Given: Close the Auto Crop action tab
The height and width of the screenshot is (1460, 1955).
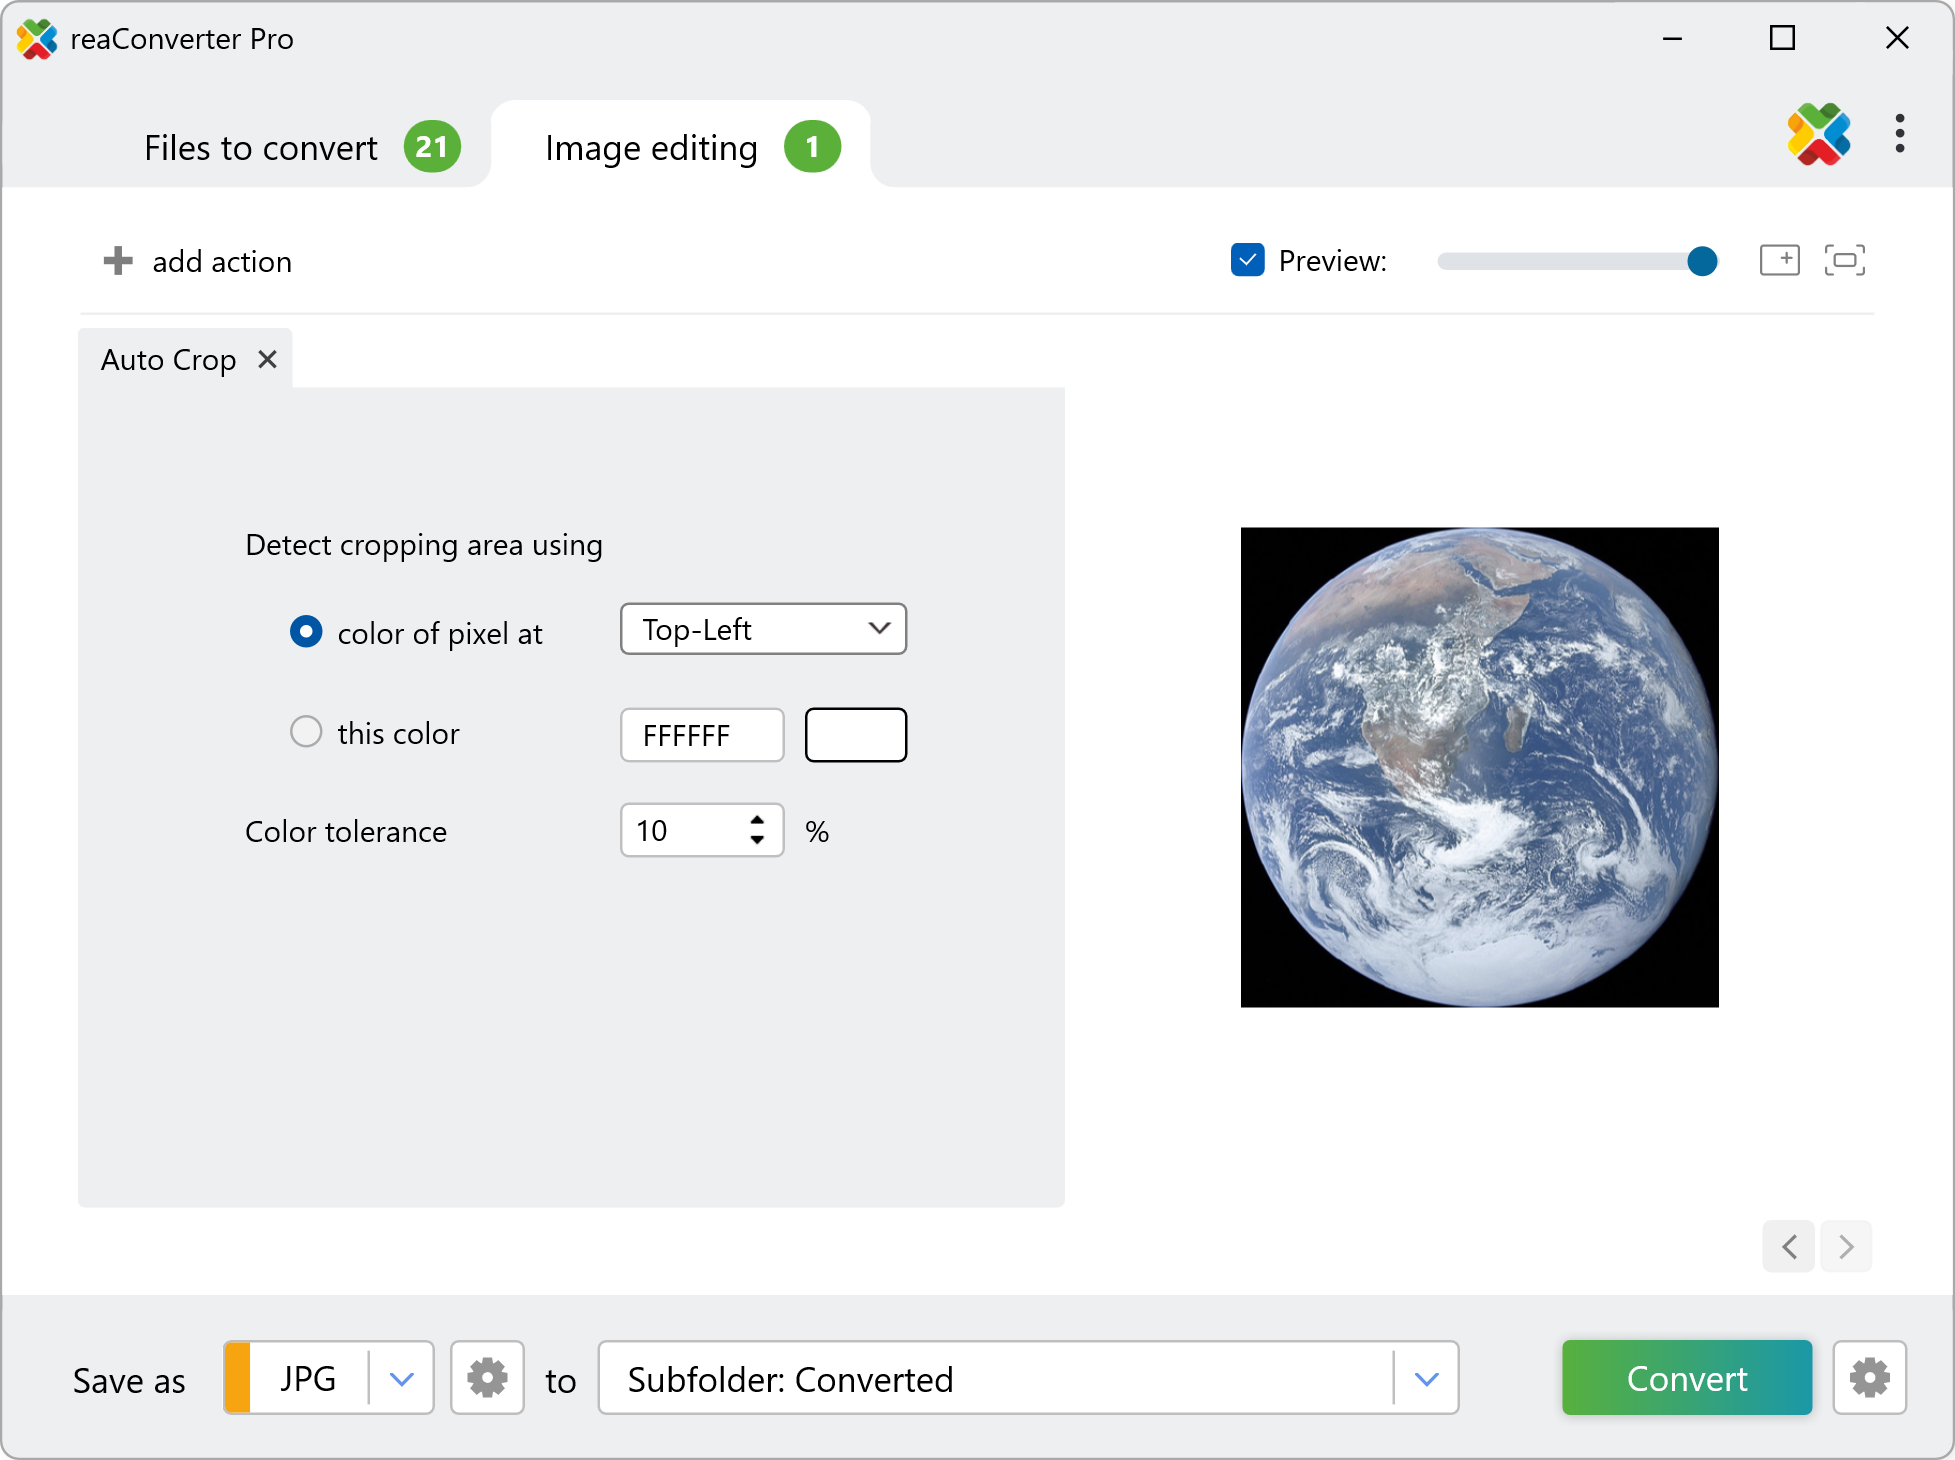Looking at the screenshot, I should coord(267,359).
